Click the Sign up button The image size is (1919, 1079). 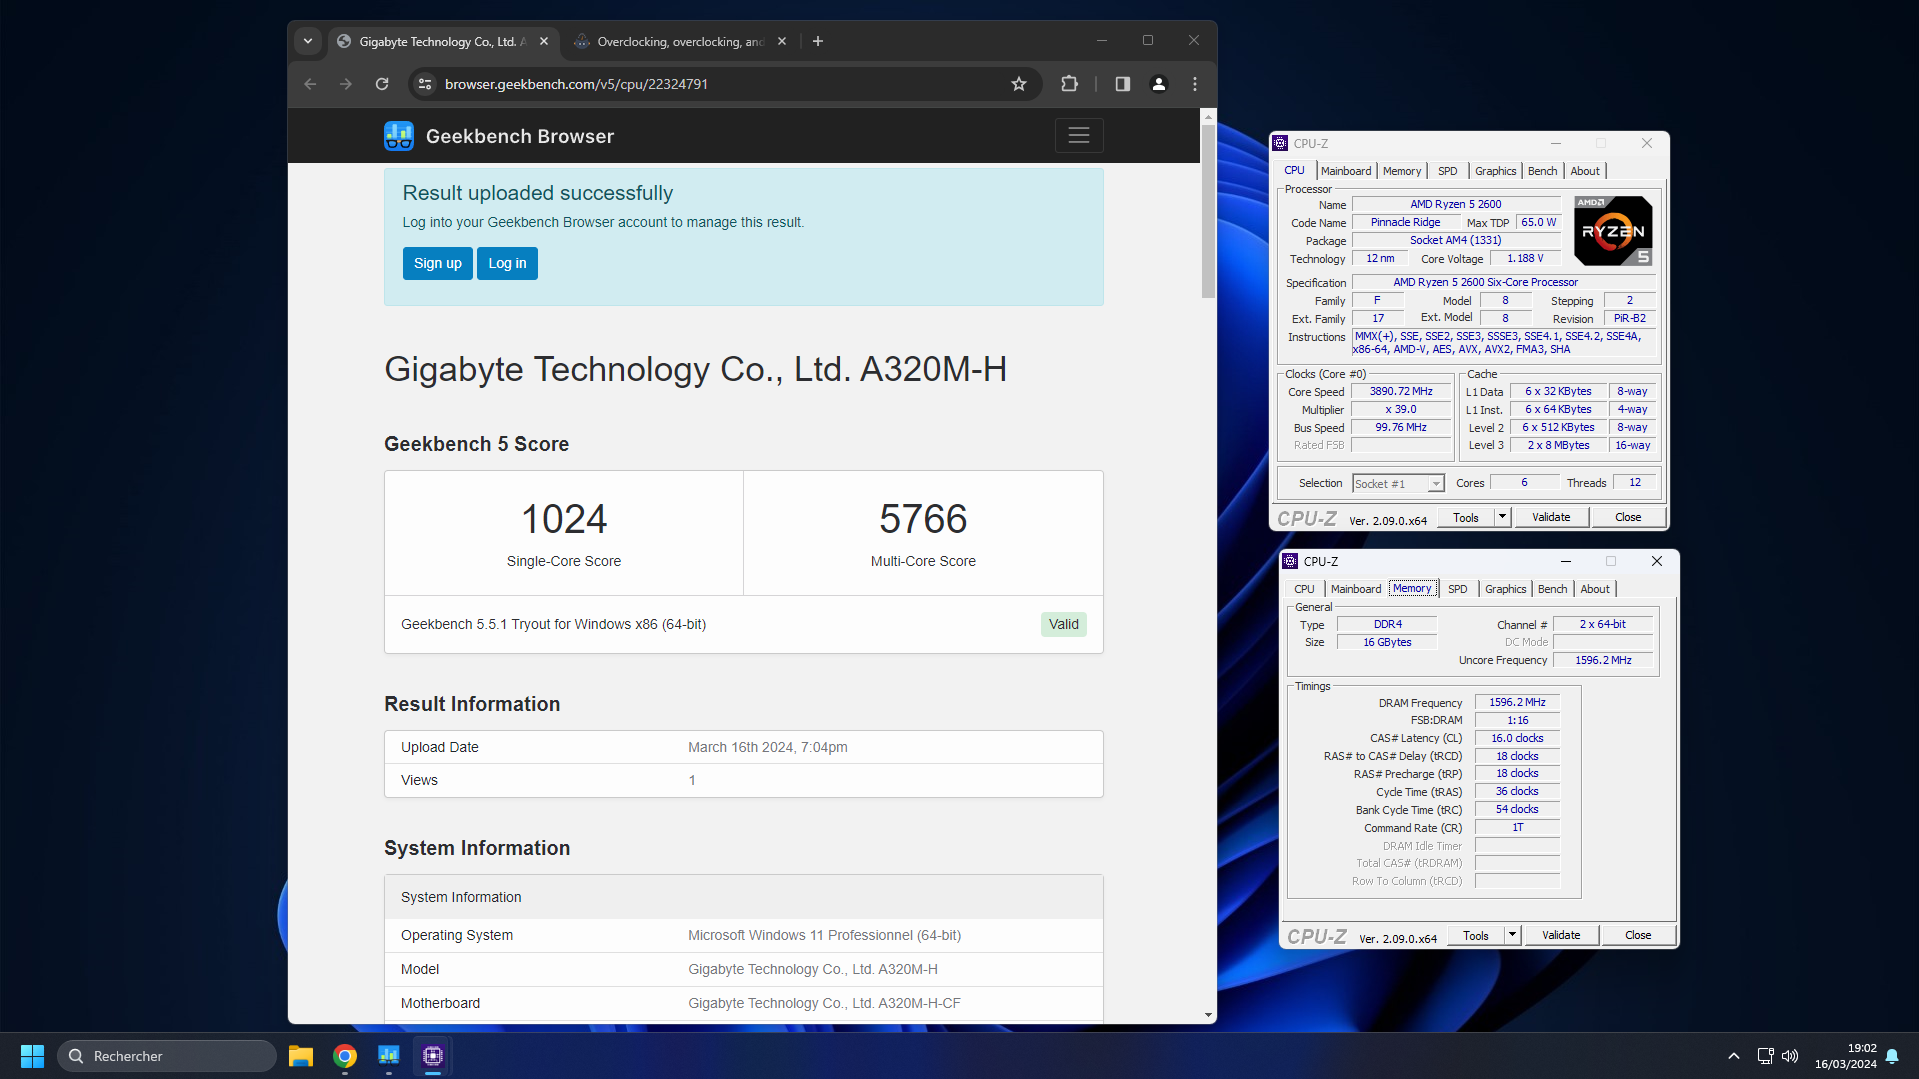(x=438, y=263)
